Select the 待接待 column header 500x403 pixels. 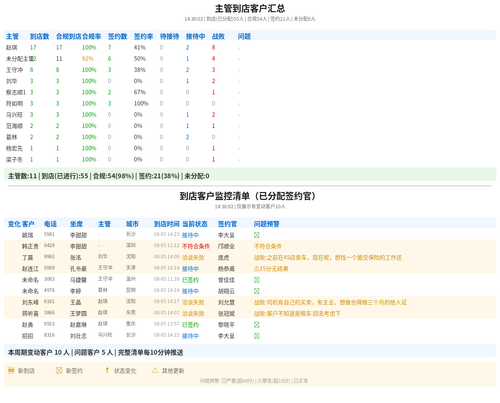(x=169, y=36)
